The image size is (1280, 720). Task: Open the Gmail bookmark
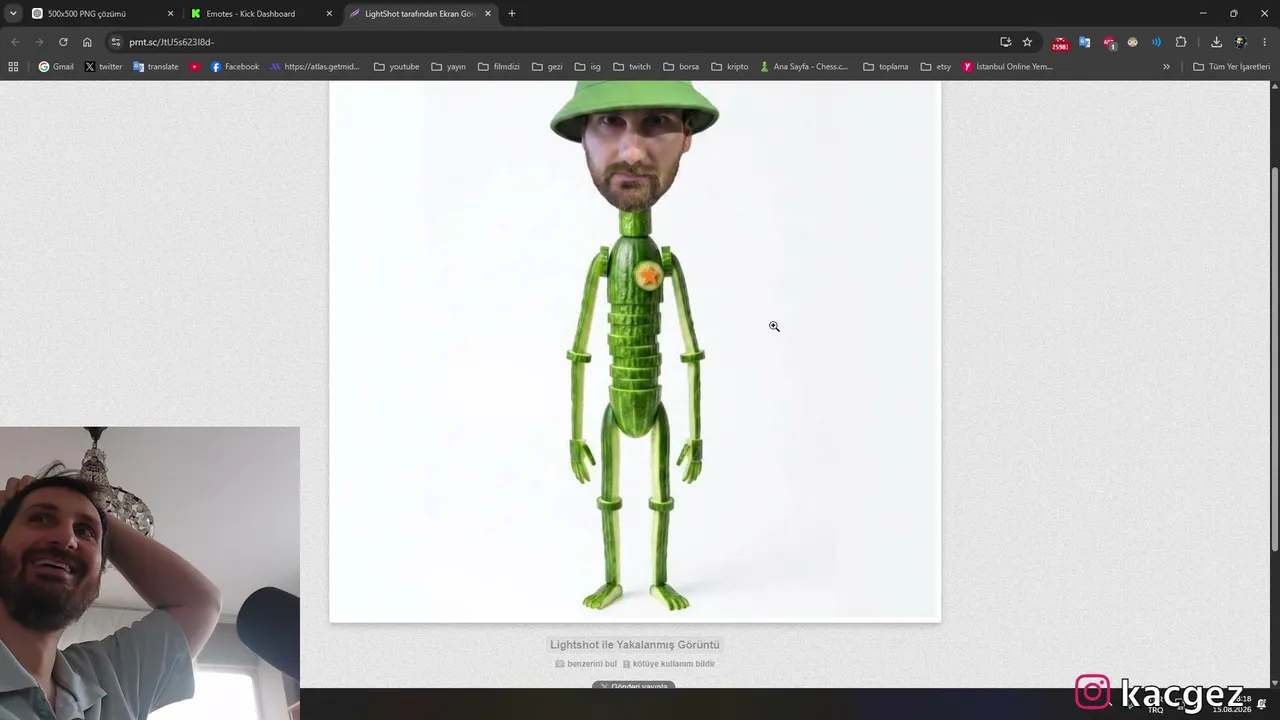pos(56,67)
